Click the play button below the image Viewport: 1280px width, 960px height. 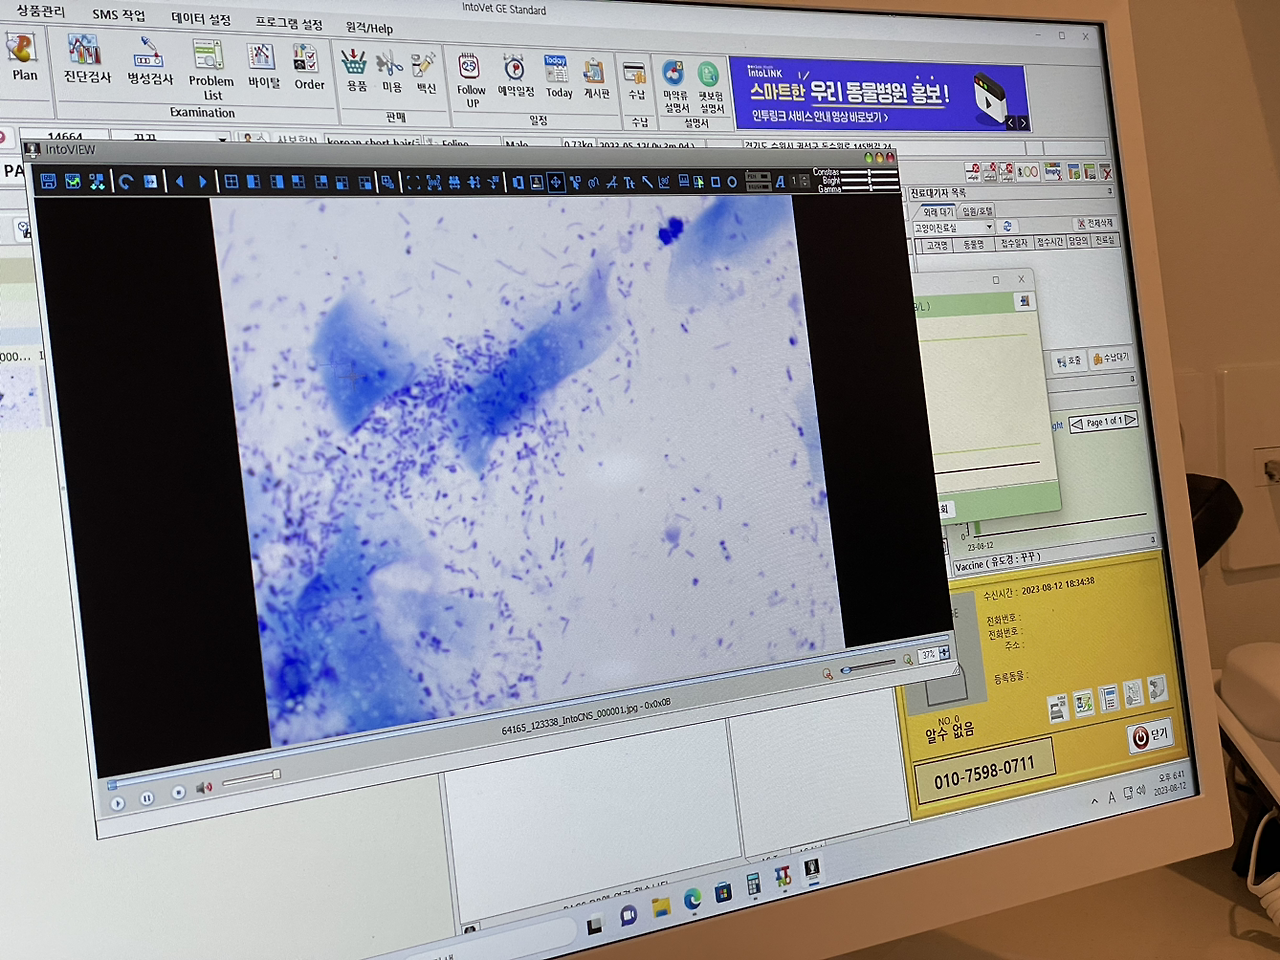117,803
